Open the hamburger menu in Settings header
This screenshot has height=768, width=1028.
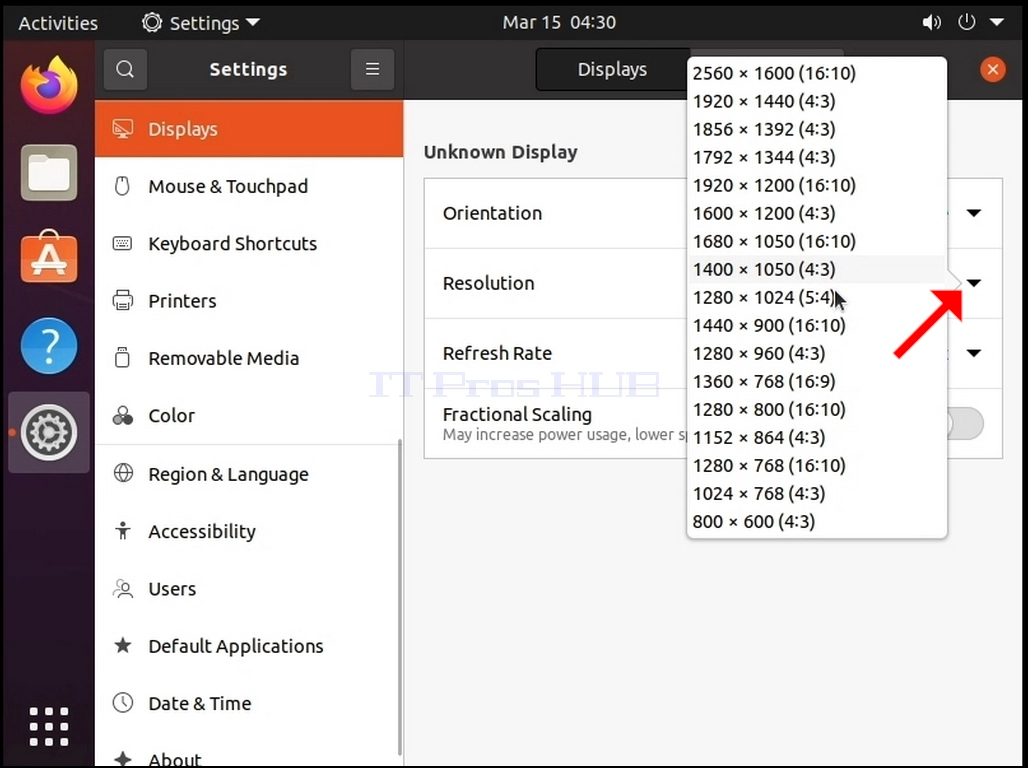pos(372,69)
